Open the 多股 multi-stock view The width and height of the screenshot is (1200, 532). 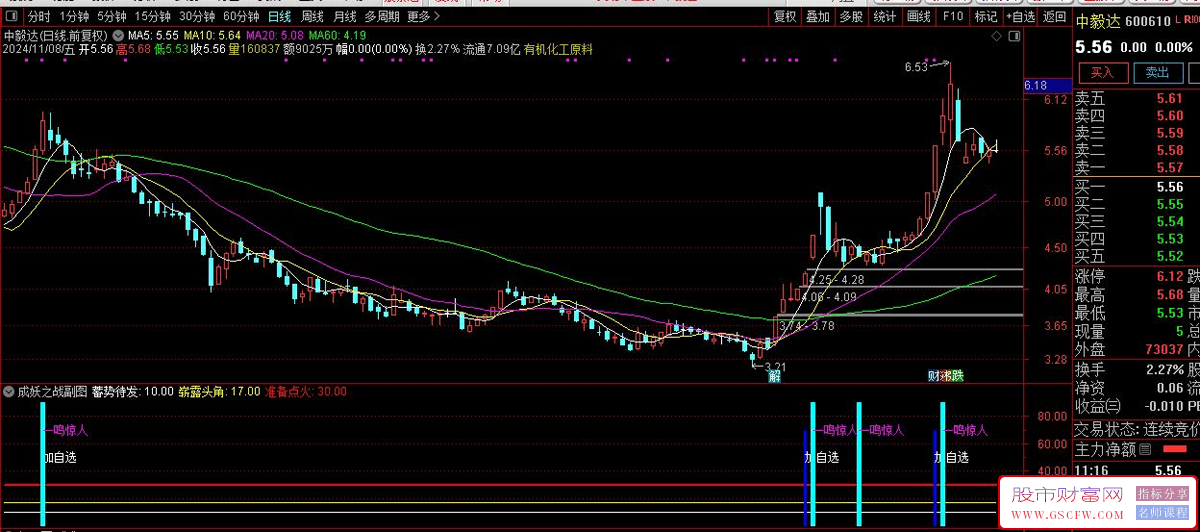851,17
